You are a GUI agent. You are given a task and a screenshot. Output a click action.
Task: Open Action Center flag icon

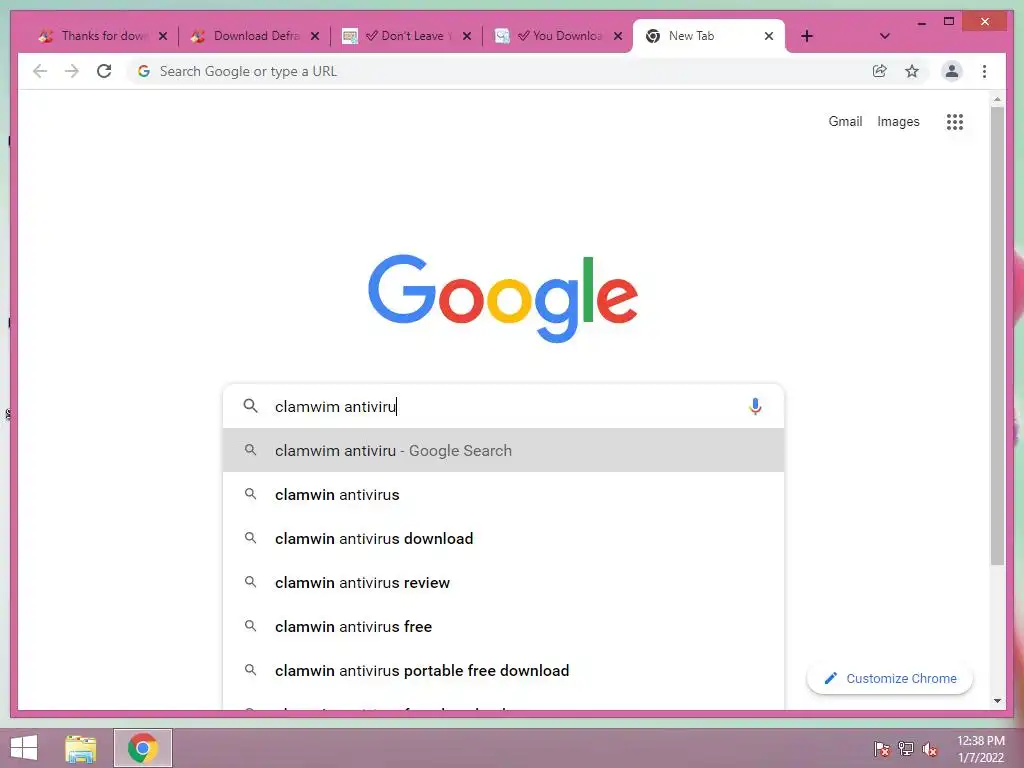click(x=882, y=749)
